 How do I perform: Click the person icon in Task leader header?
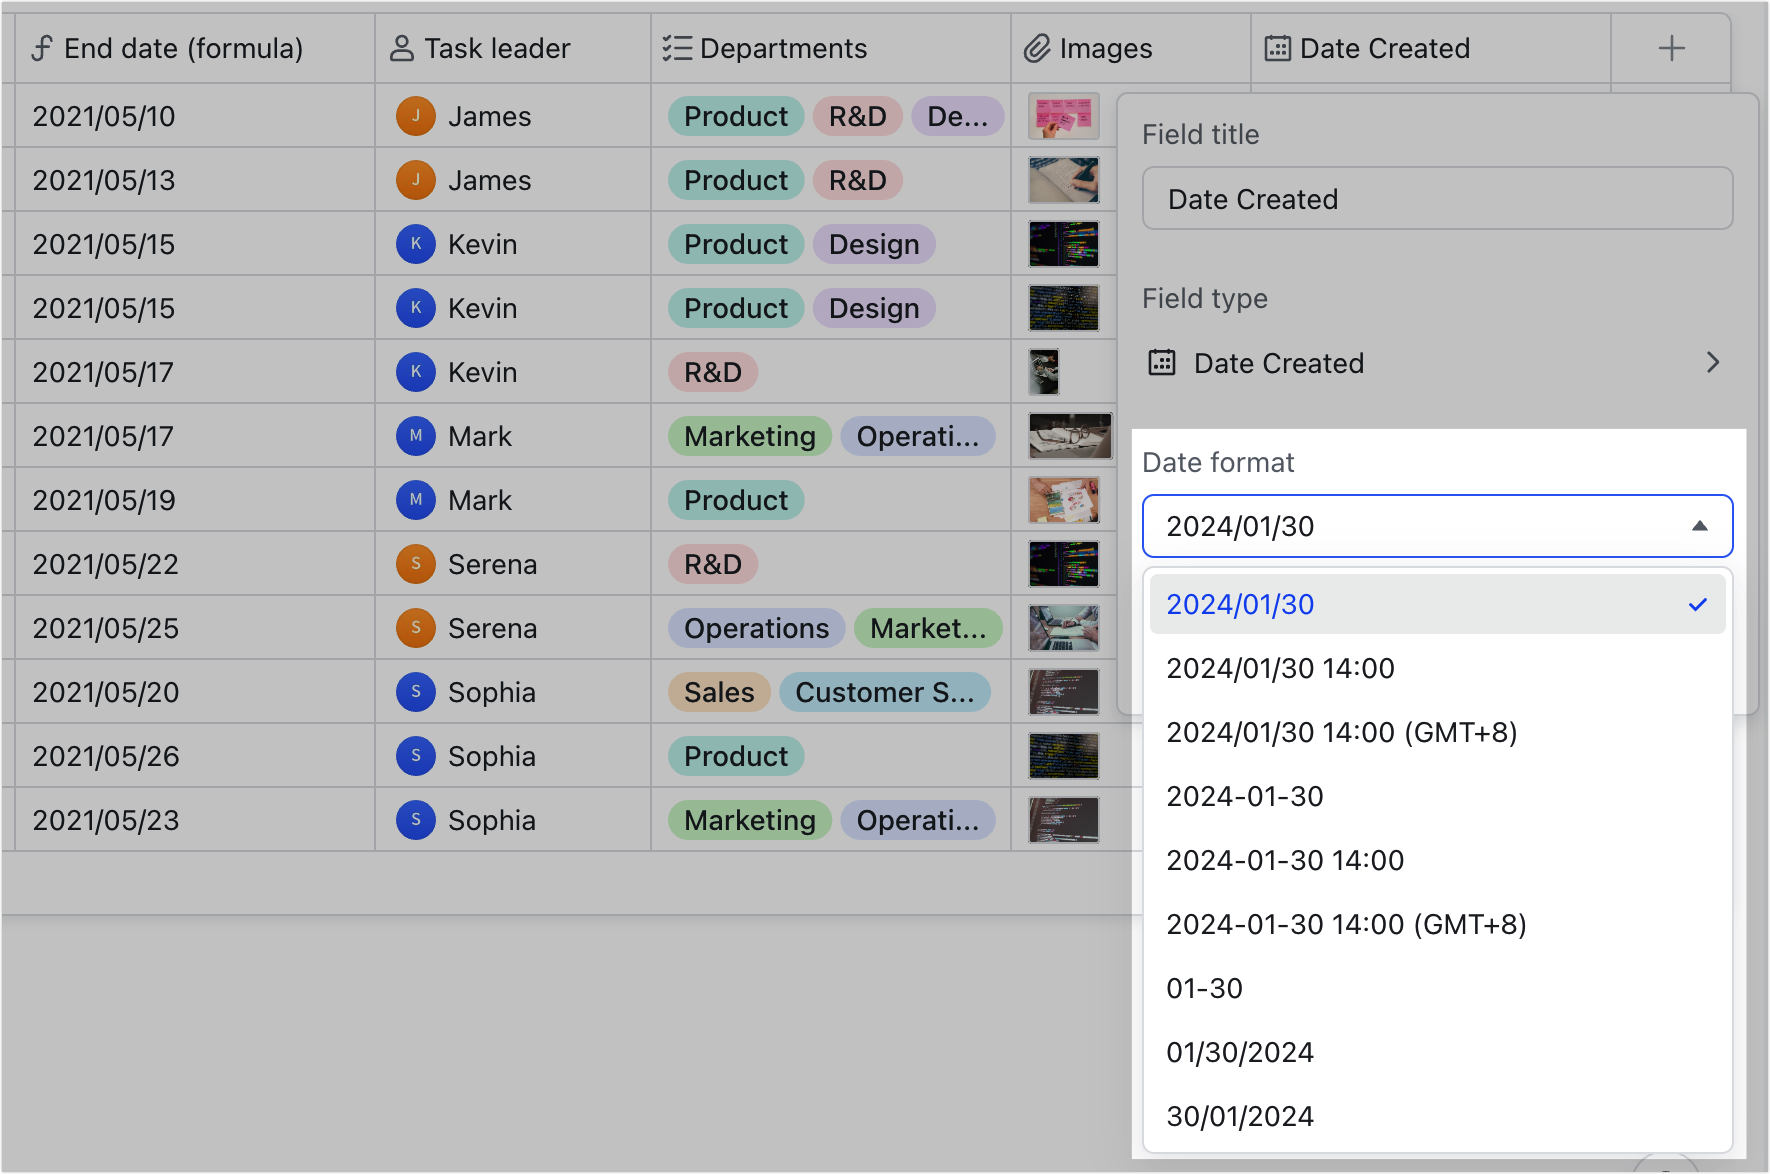point(401,48)
